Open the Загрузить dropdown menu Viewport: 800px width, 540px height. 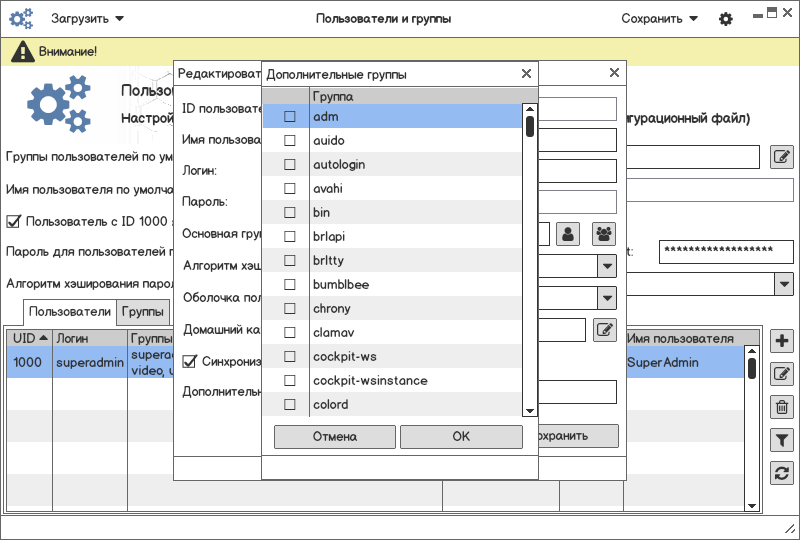click(x=88, y=19)
